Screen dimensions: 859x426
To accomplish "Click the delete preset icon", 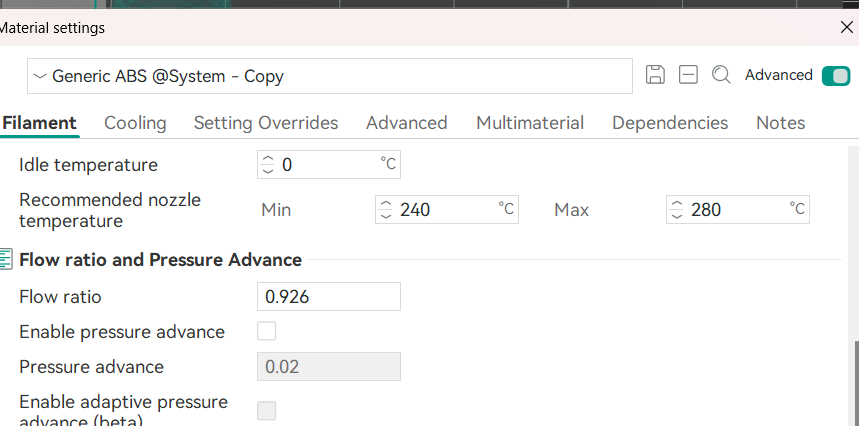I will coord(687,75).
